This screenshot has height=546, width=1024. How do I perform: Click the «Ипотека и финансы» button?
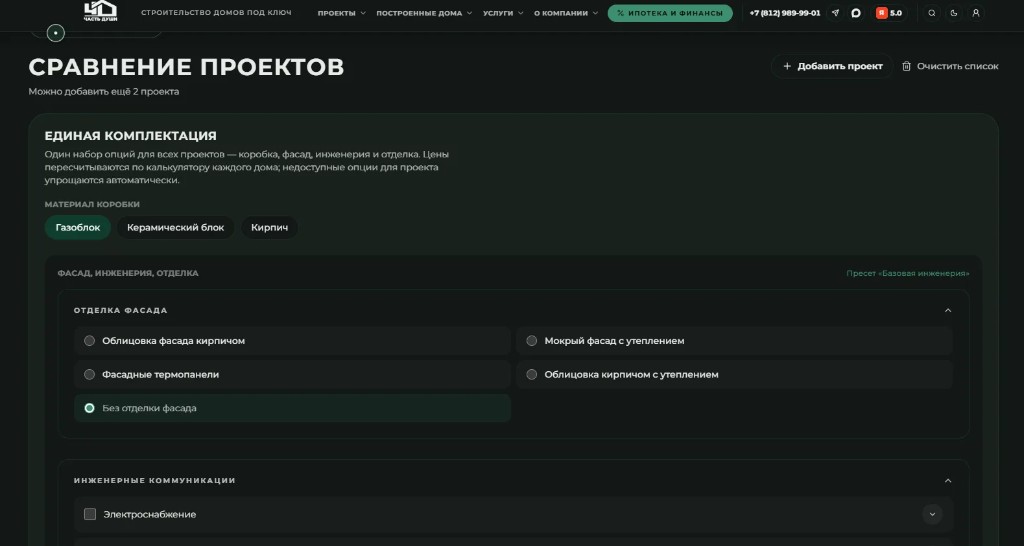[670, 13]
